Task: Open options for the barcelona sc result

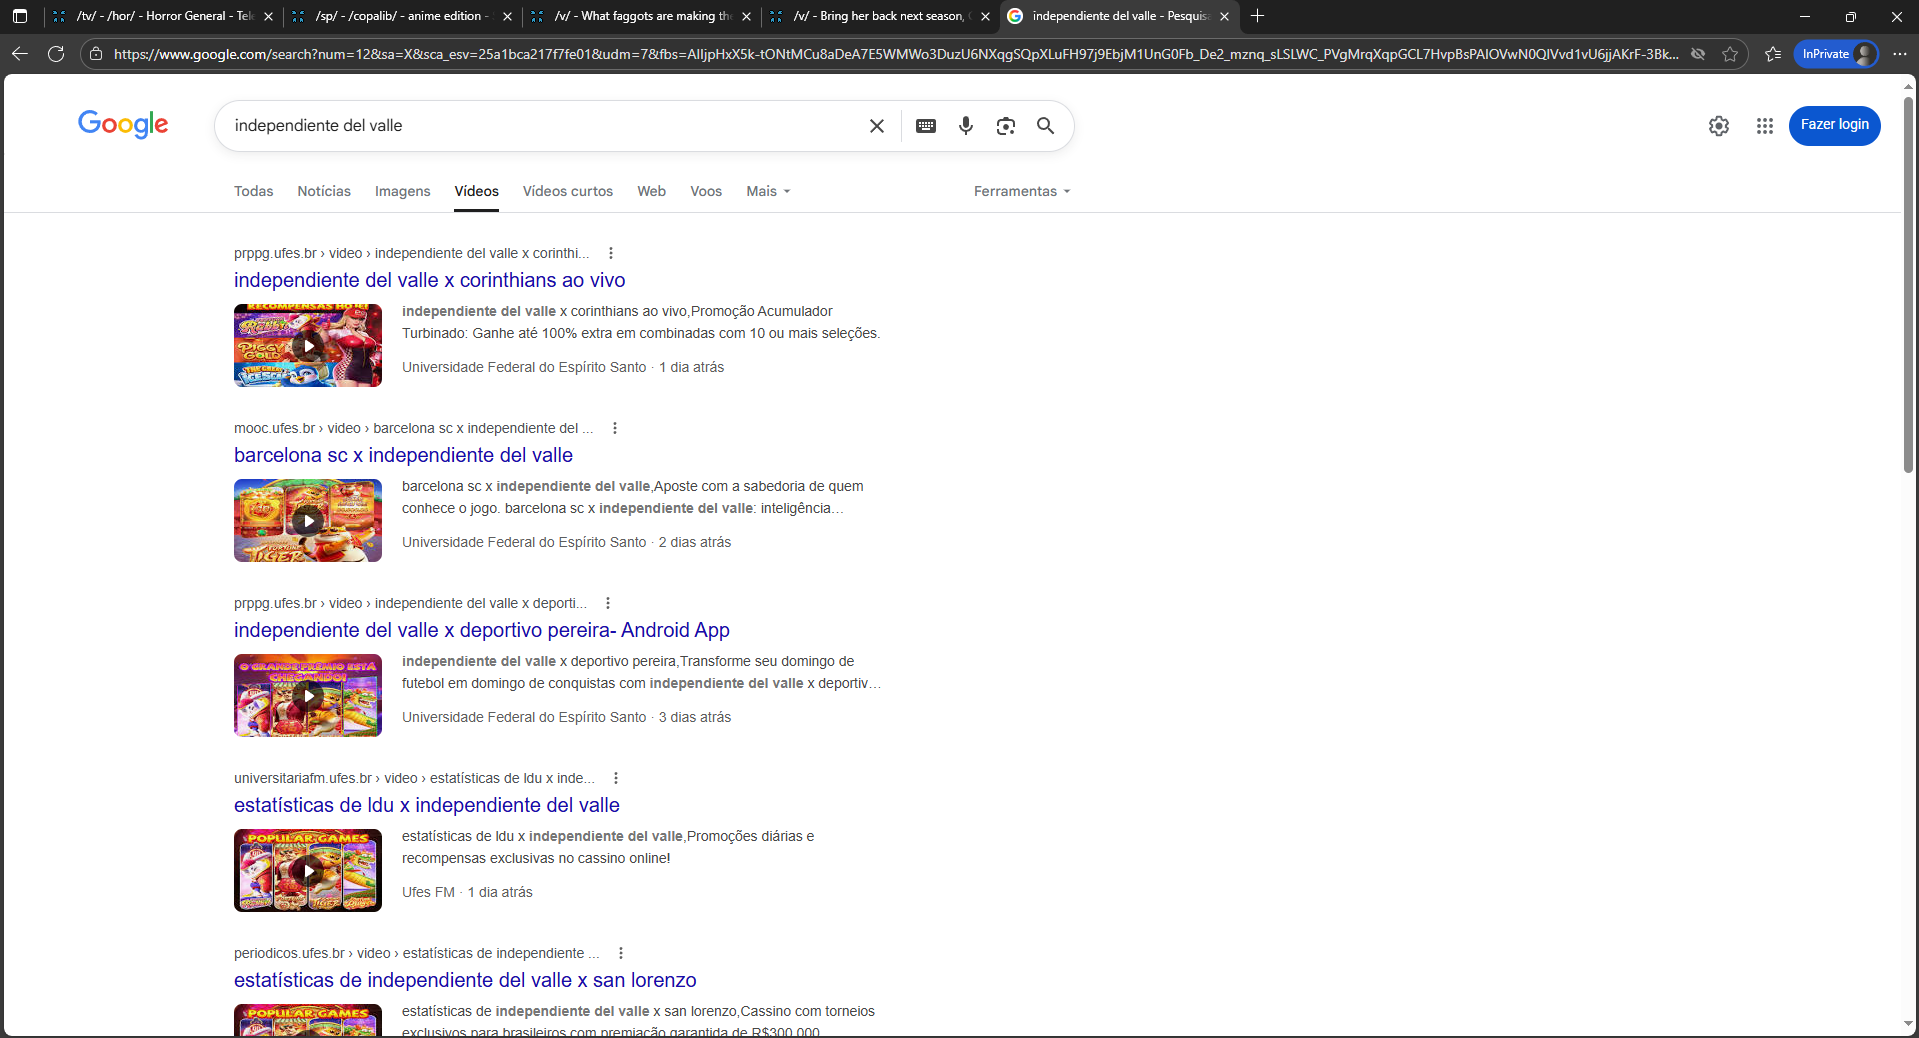Action: click(615, 428)
